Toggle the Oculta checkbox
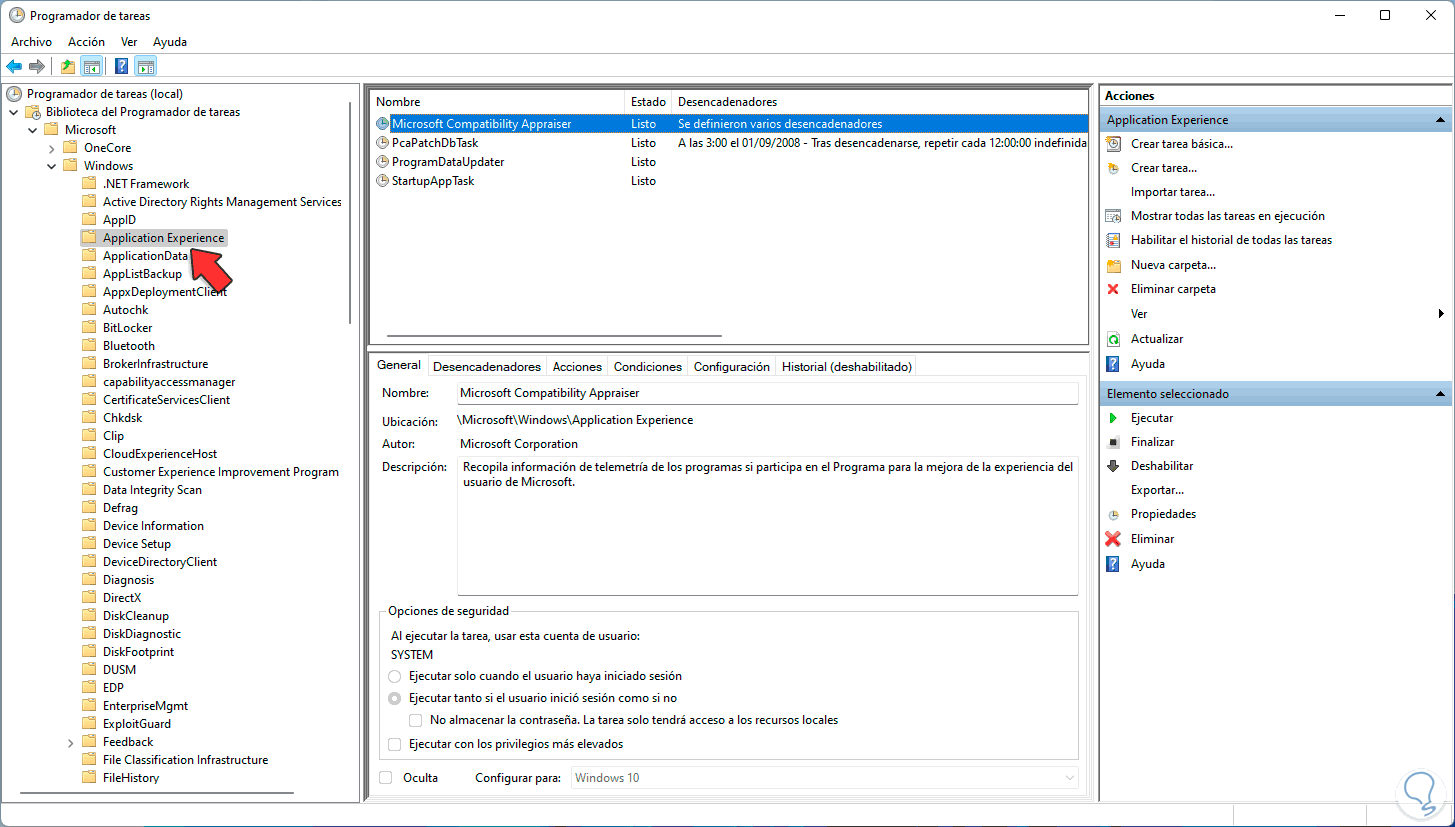The height and width of the screenshot is (827, 1455). point(386,778)
